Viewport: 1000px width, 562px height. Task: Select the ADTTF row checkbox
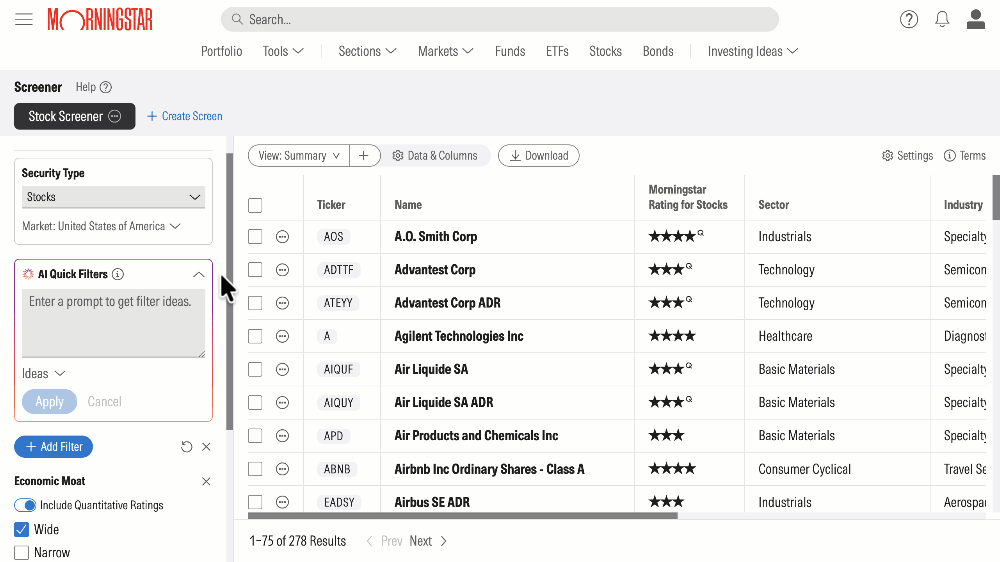point(255,270)
